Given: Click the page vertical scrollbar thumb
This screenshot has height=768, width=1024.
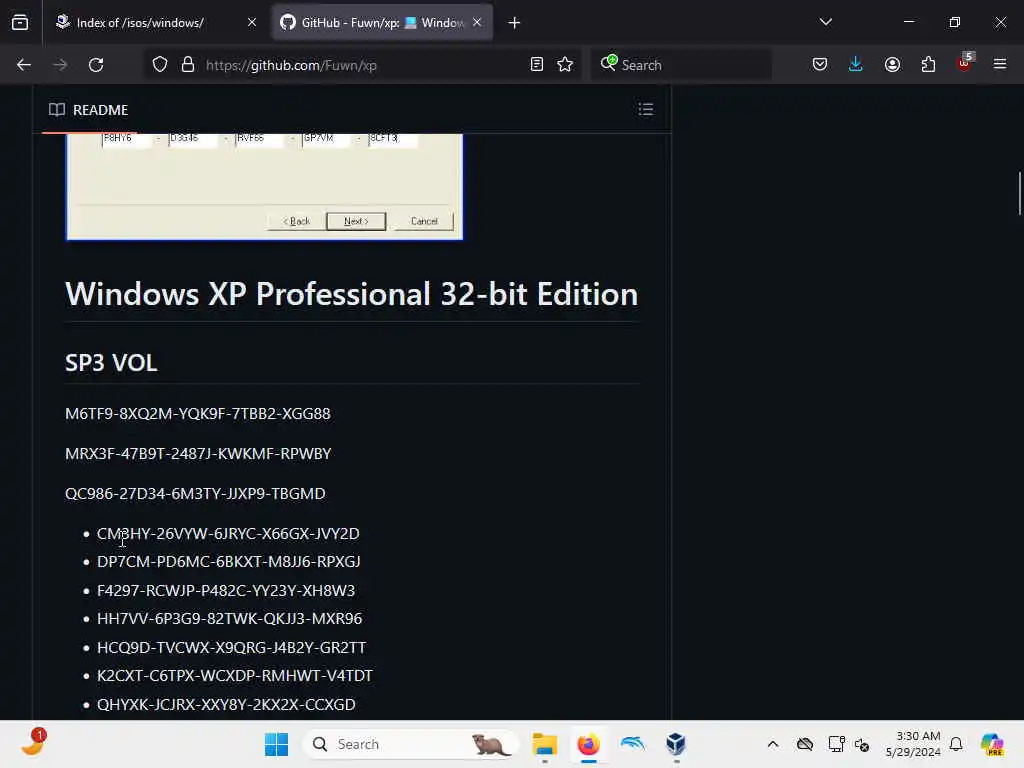Looking at the screenshot, I should [x=1019, y=193].
